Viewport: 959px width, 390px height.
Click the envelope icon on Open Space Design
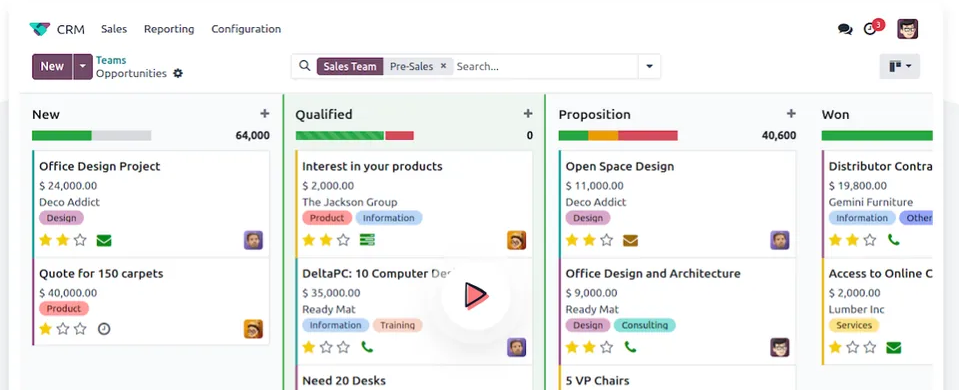pyautogui.click(x=630, y=241)
